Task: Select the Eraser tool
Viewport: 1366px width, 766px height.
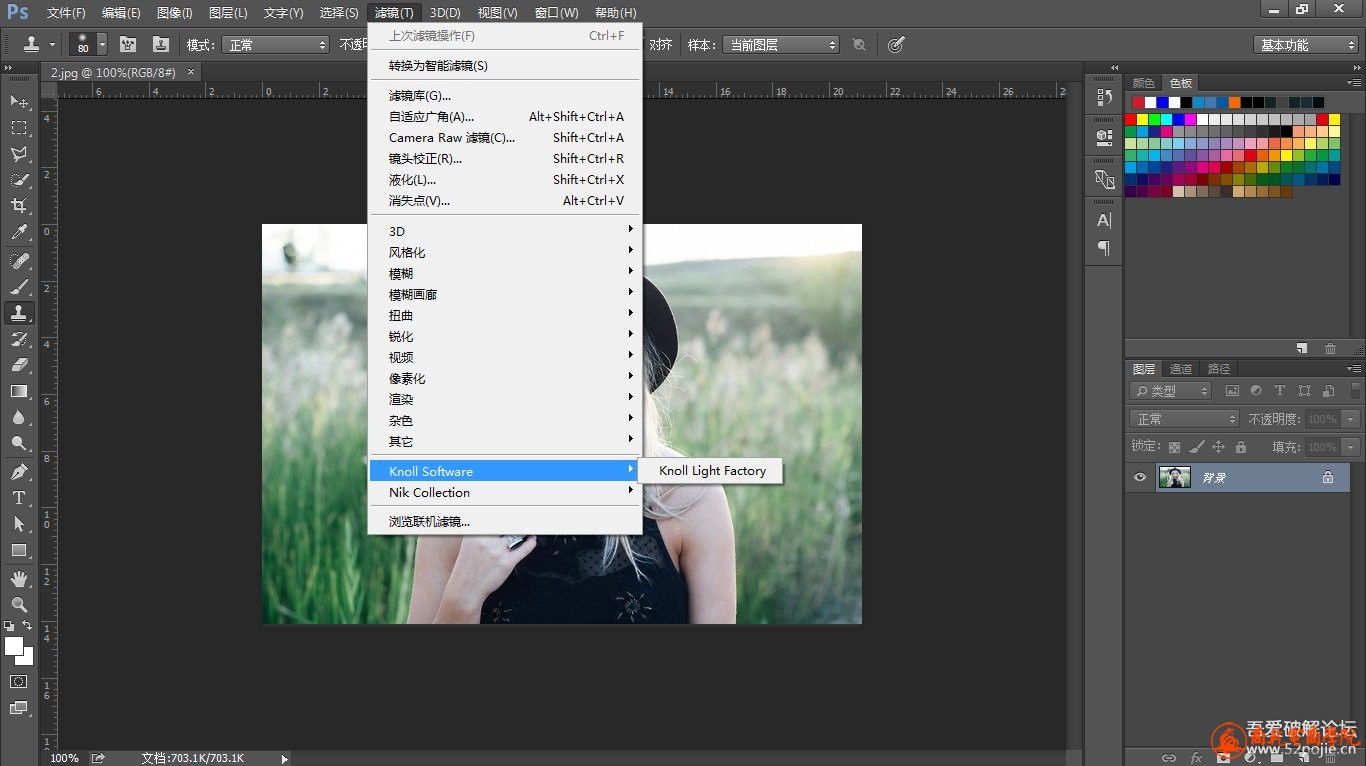Action: [18, 365]
